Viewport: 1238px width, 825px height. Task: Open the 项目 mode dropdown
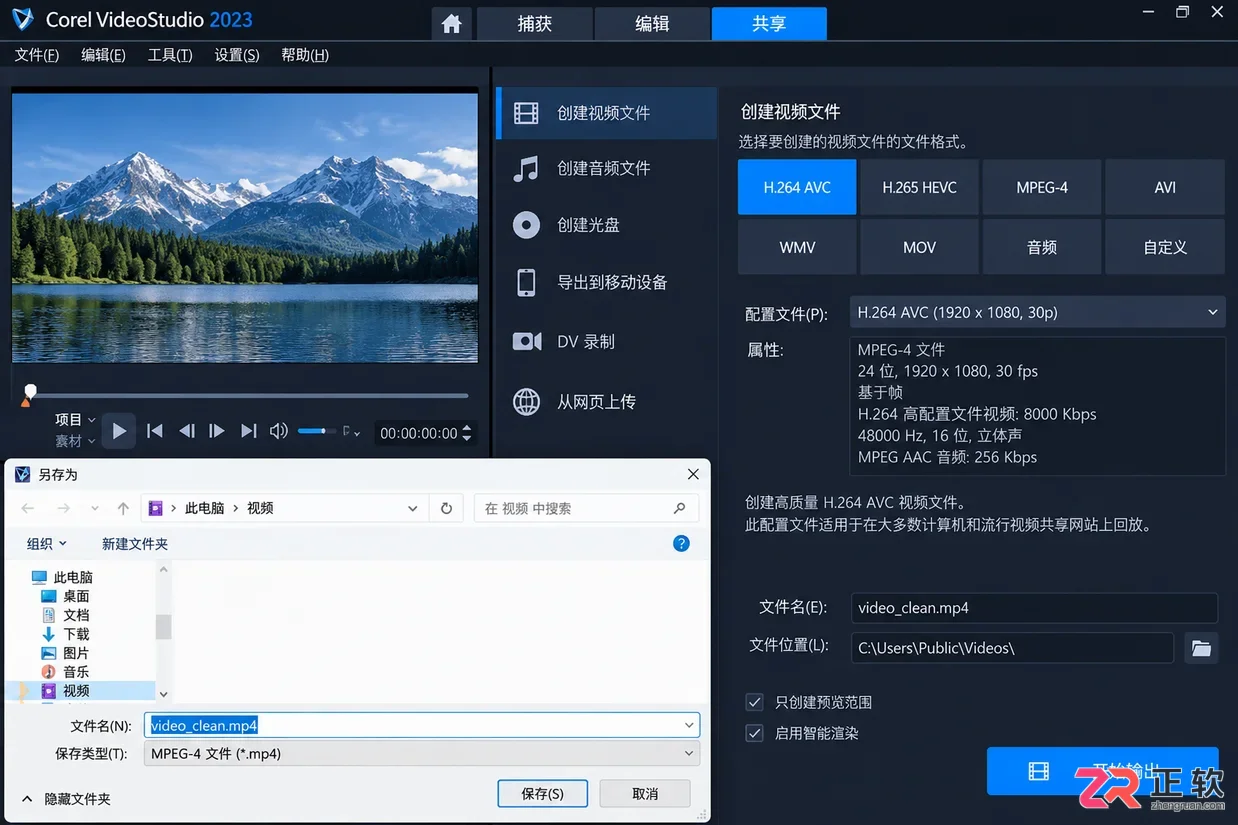[75, 420]
